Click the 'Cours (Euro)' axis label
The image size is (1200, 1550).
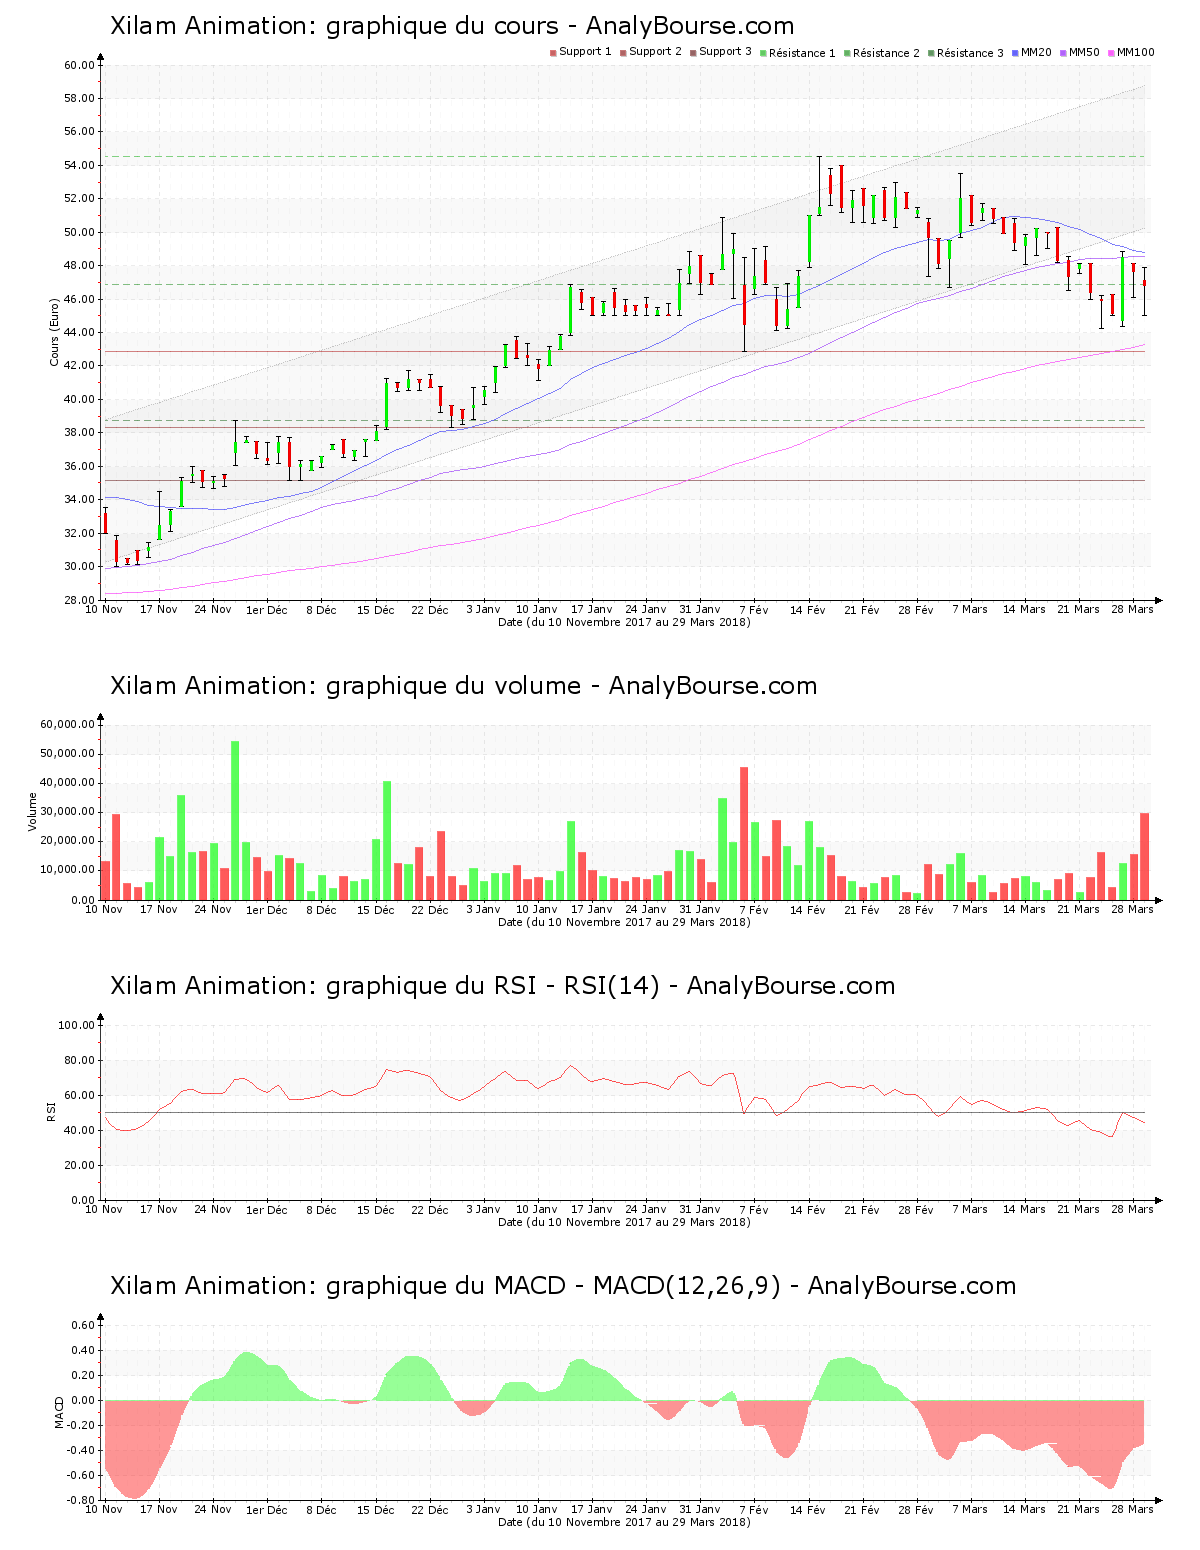click(55, 332)
